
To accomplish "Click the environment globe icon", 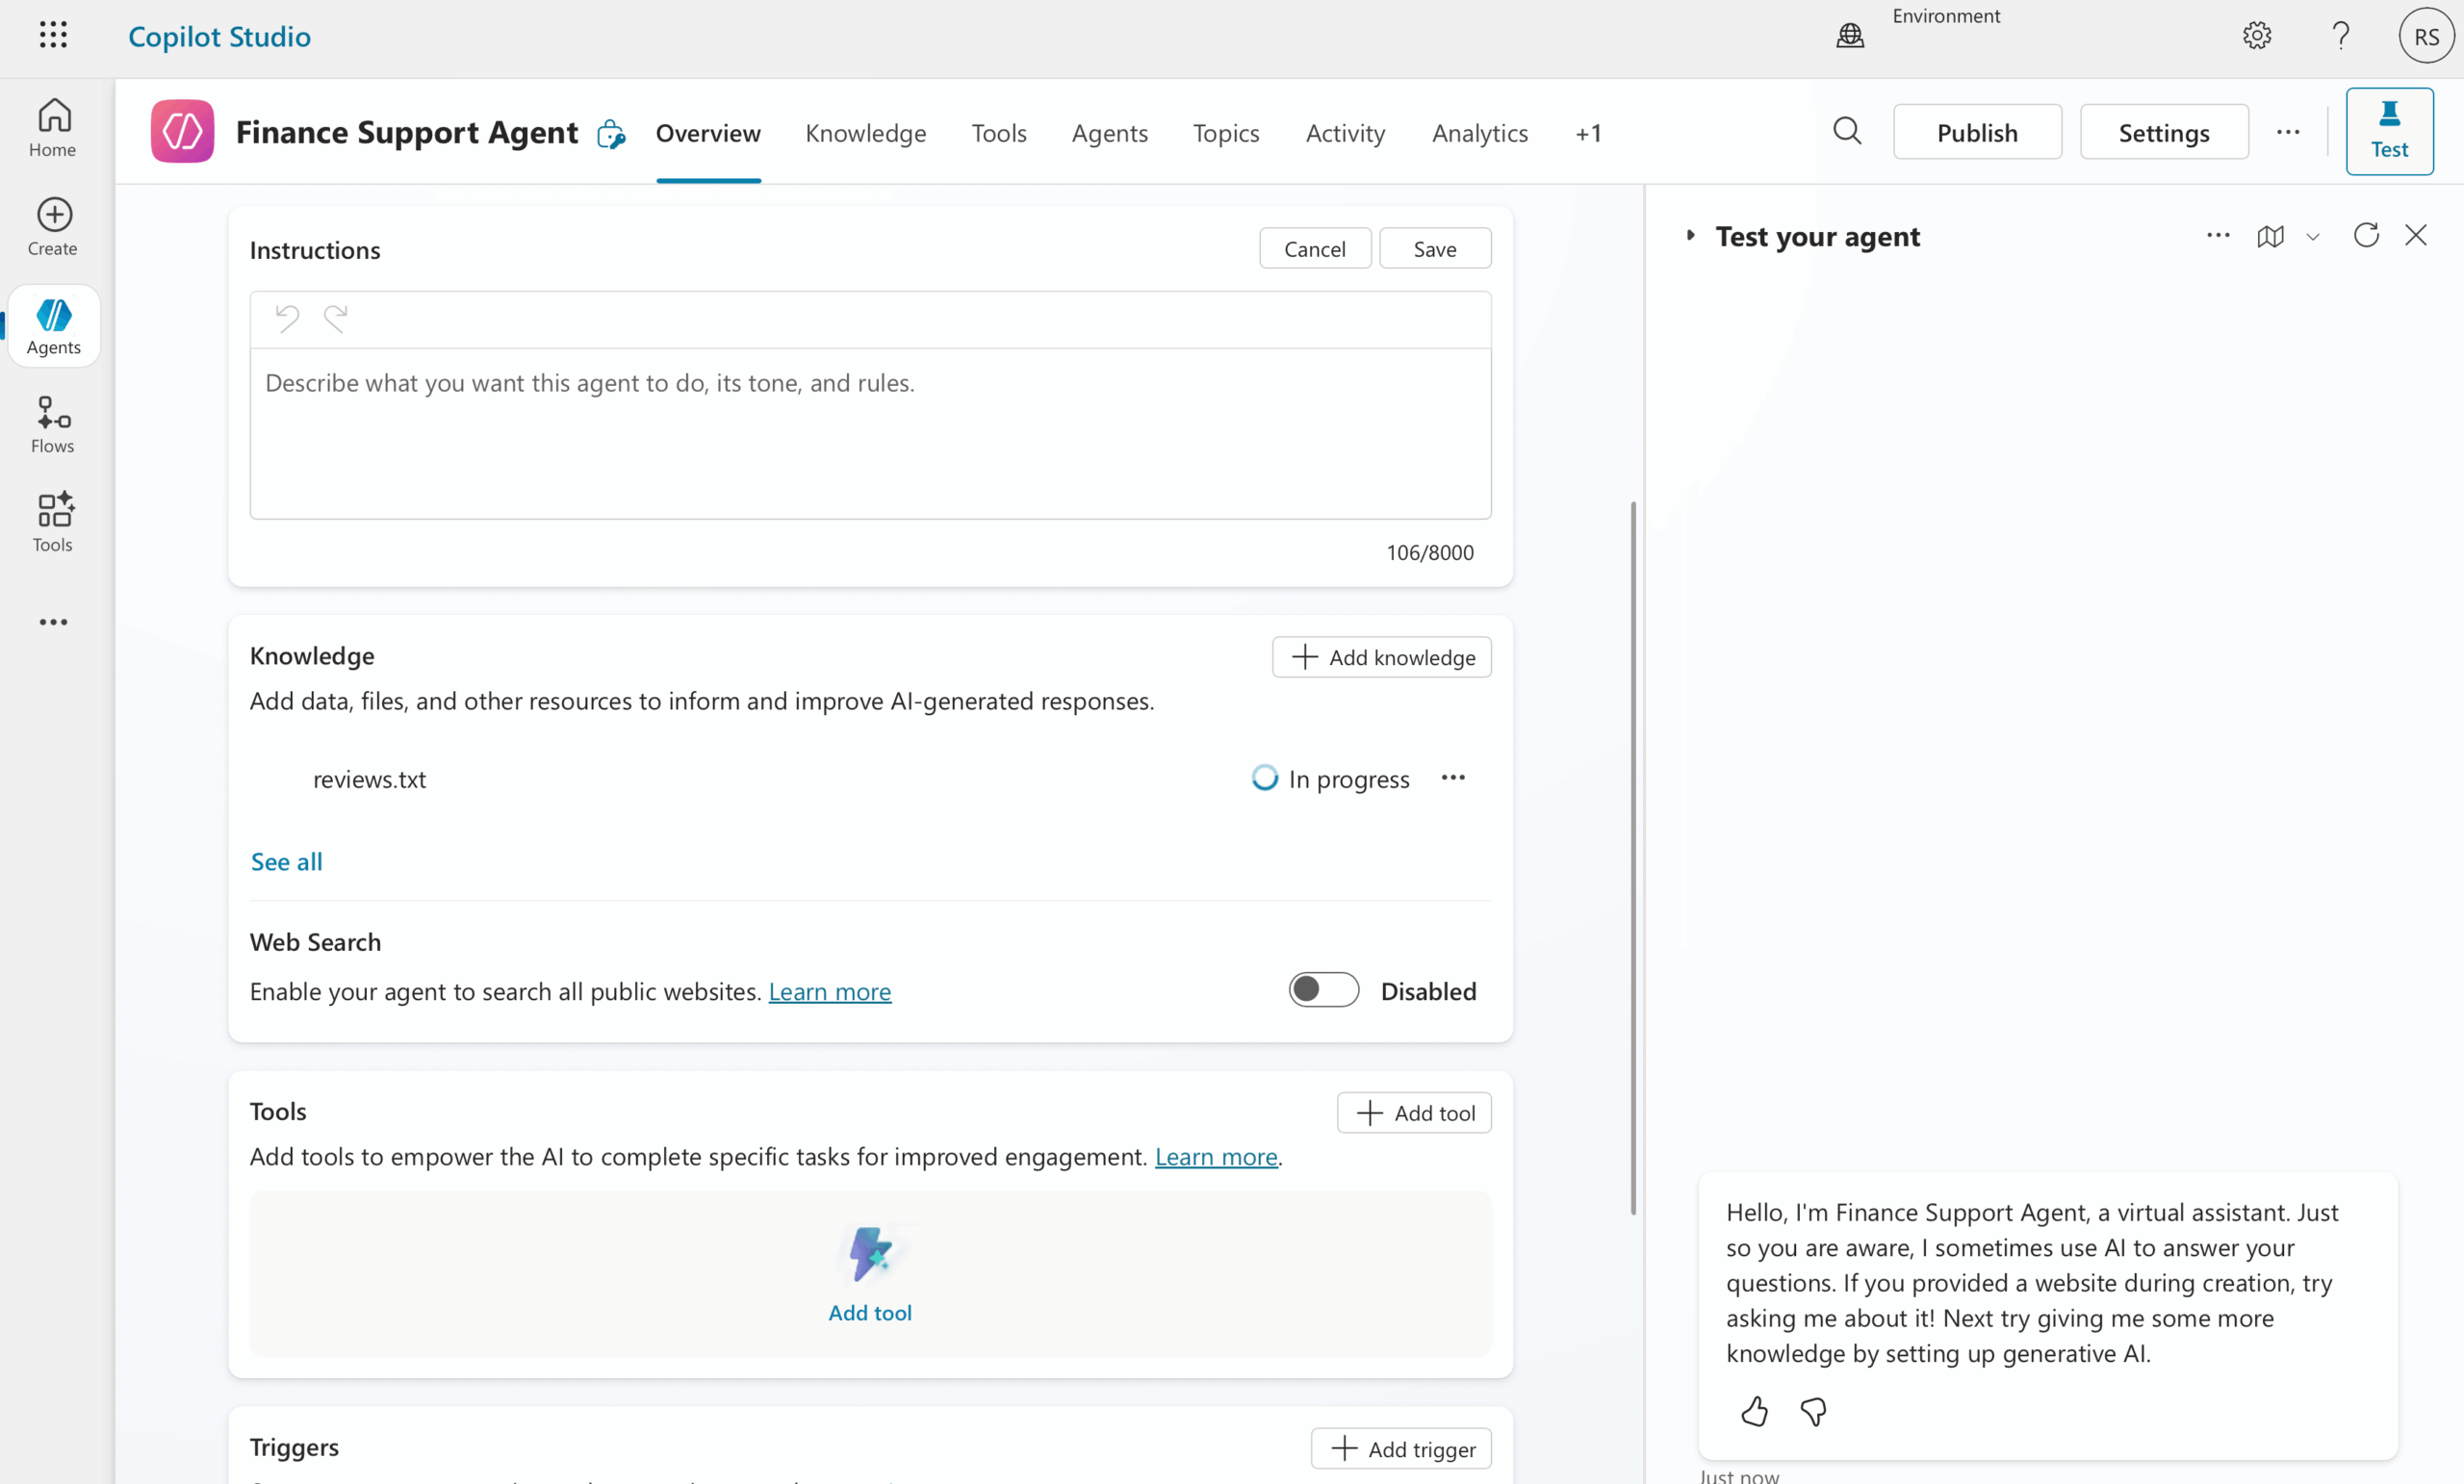I will coord(1850,36).
